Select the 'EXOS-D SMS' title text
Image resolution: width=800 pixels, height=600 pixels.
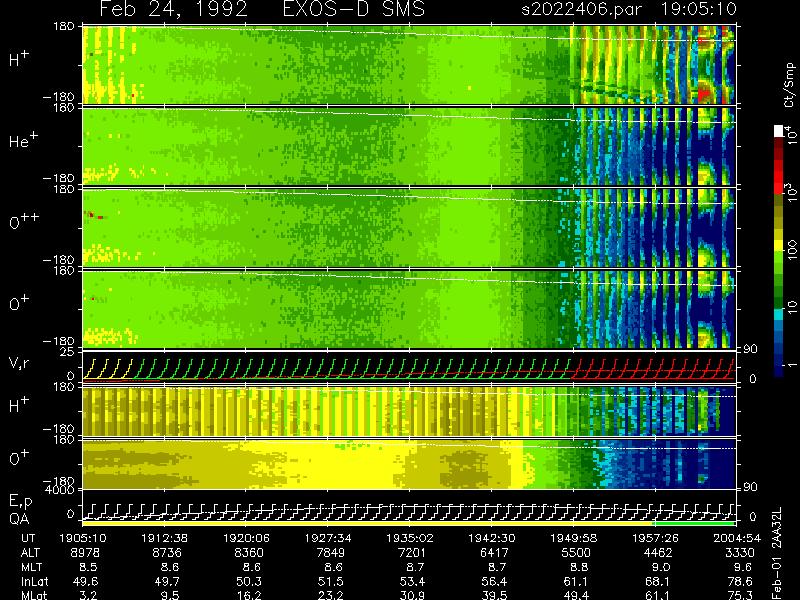click(354, 9)
